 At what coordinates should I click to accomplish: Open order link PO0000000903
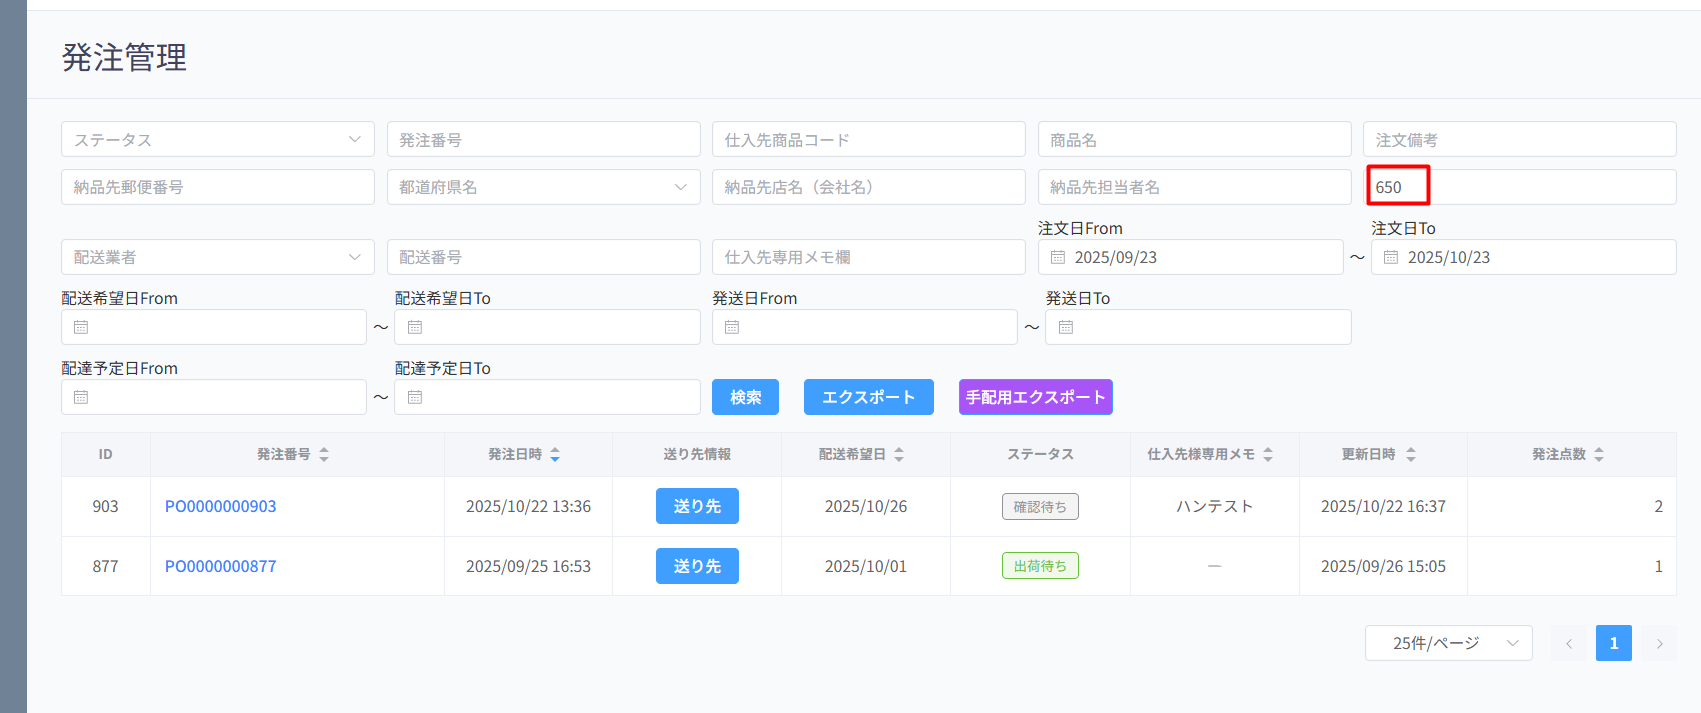click(220, 506)
